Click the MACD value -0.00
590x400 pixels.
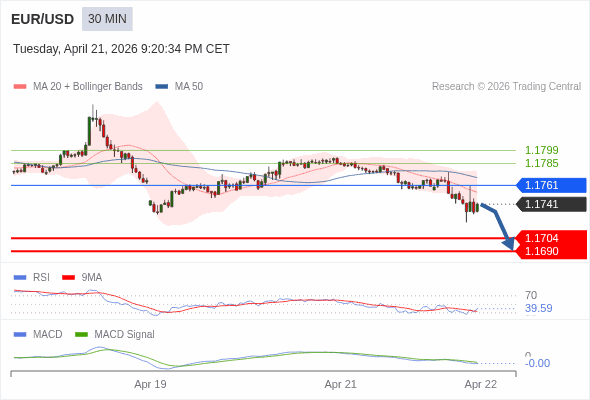537,363
